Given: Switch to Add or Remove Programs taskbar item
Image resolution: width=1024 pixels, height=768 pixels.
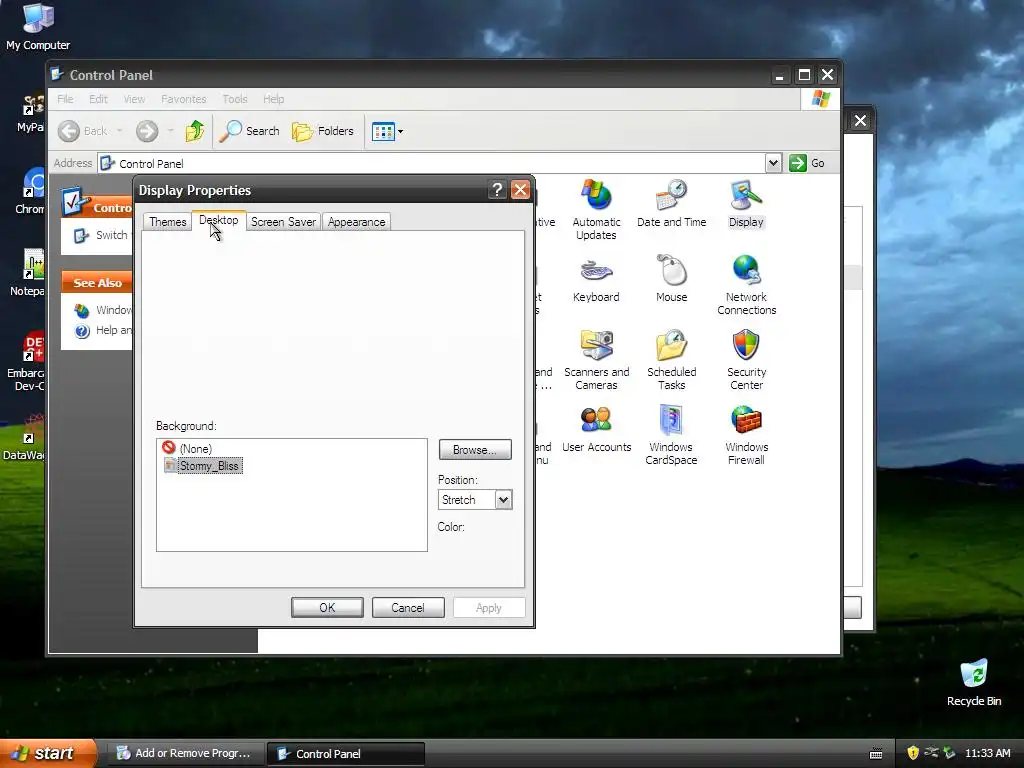Looking at the screenshot, I should click(185, 754).
